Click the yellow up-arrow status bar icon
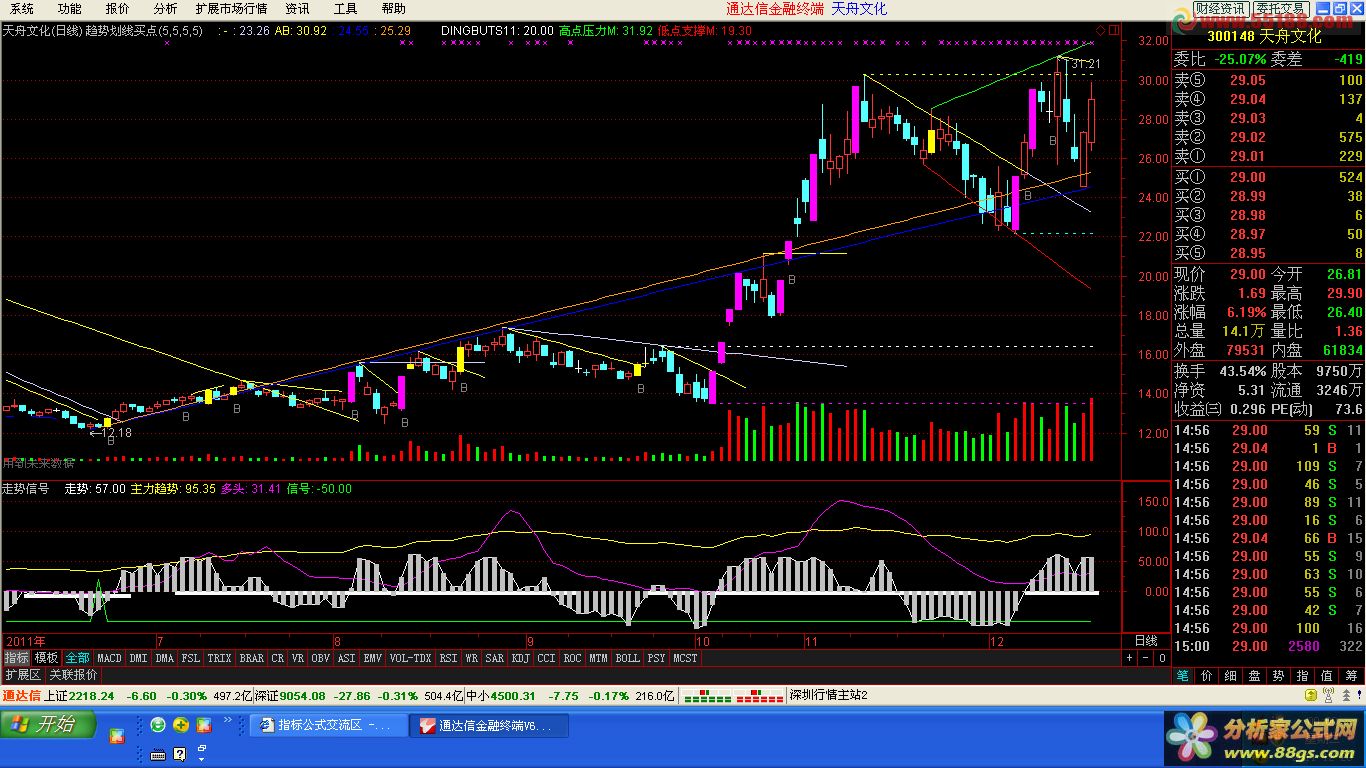This screenshot has width=1366, height=768. 1311,695
